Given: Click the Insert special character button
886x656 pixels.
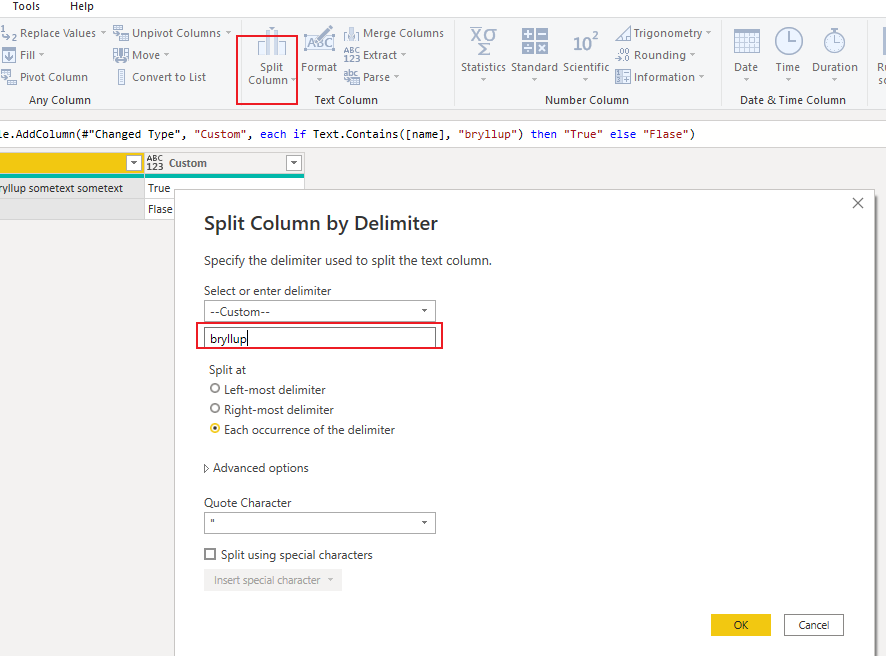Looking at the screenshot, I should click(x=273, y=580).
